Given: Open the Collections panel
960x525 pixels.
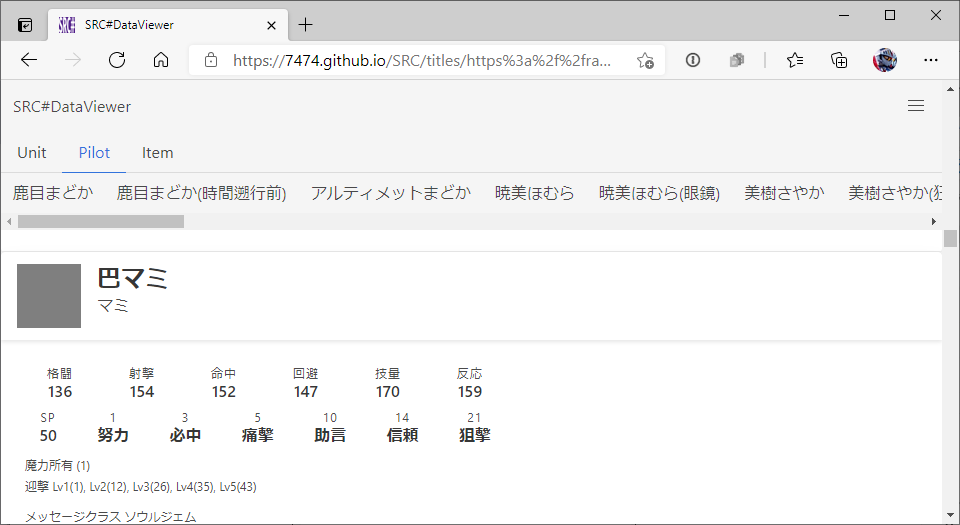Looking at the screenshot, I should [839, 60].
